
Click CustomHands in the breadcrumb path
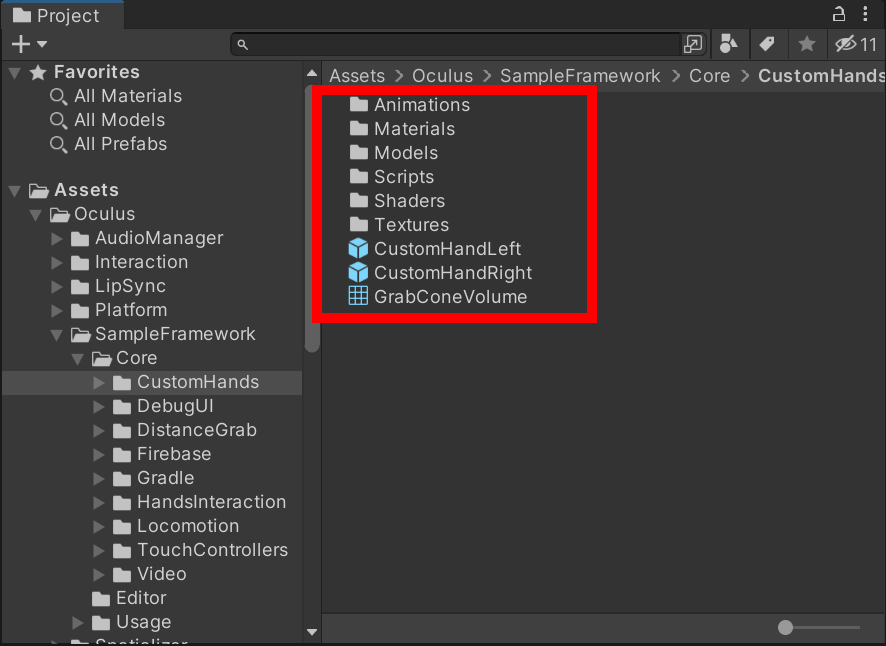pos(822,76)
